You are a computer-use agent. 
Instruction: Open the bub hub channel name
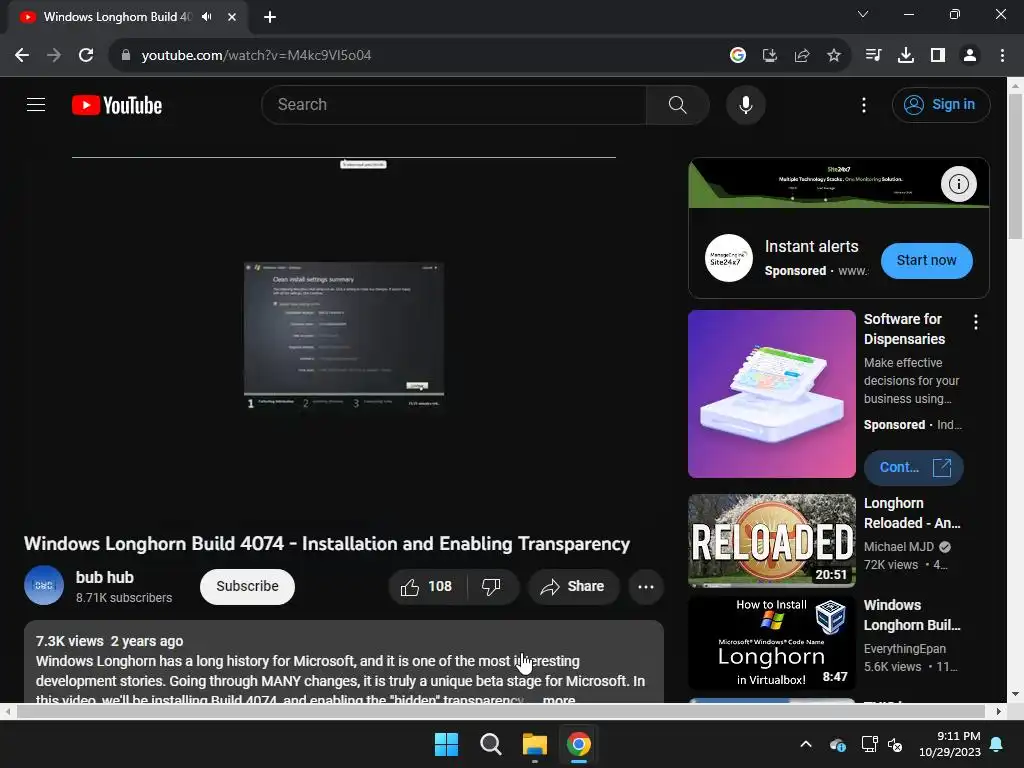click(104, 577)
